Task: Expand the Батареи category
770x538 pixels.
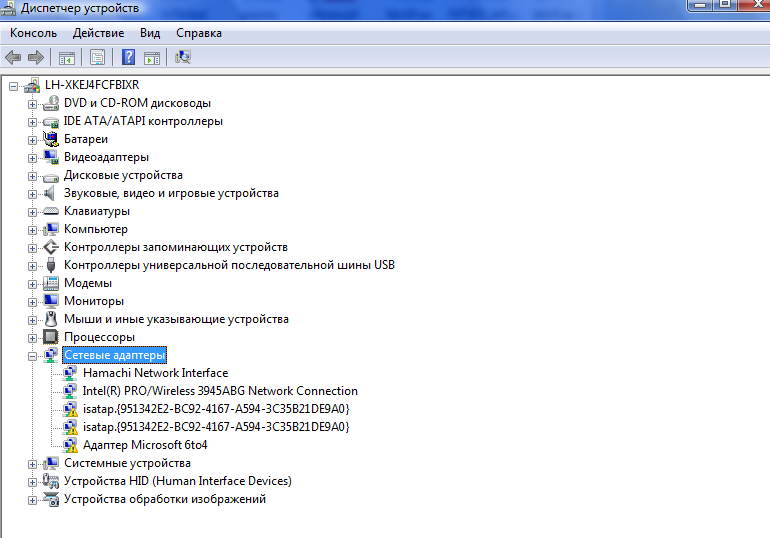Action: click(32, 140)
